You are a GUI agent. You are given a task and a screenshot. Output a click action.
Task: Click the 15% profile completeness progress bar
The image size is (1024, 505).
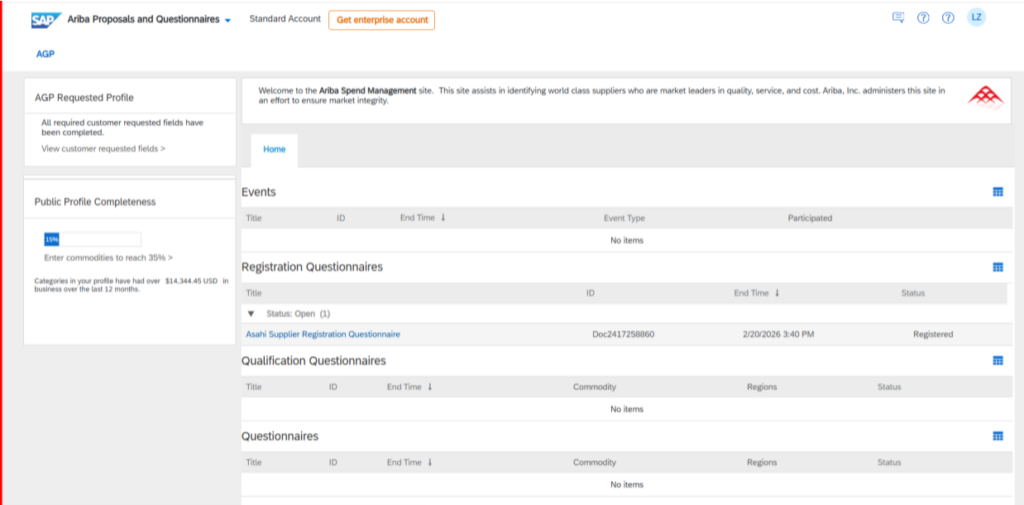tap(92, 239)
